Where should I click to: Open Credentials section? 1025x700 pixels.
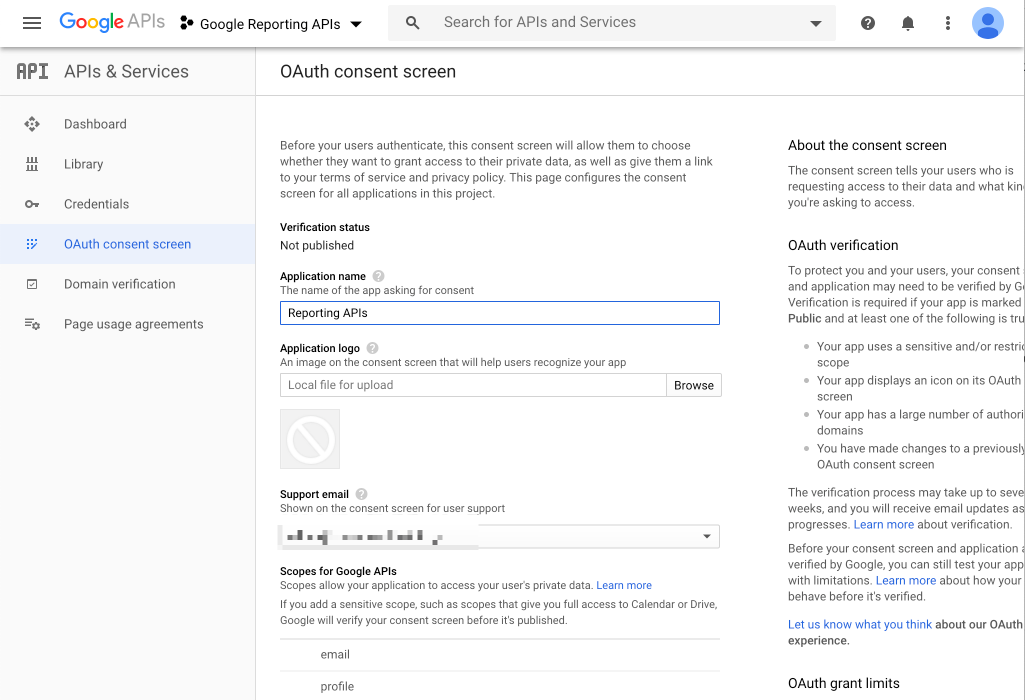coord(96,204)
